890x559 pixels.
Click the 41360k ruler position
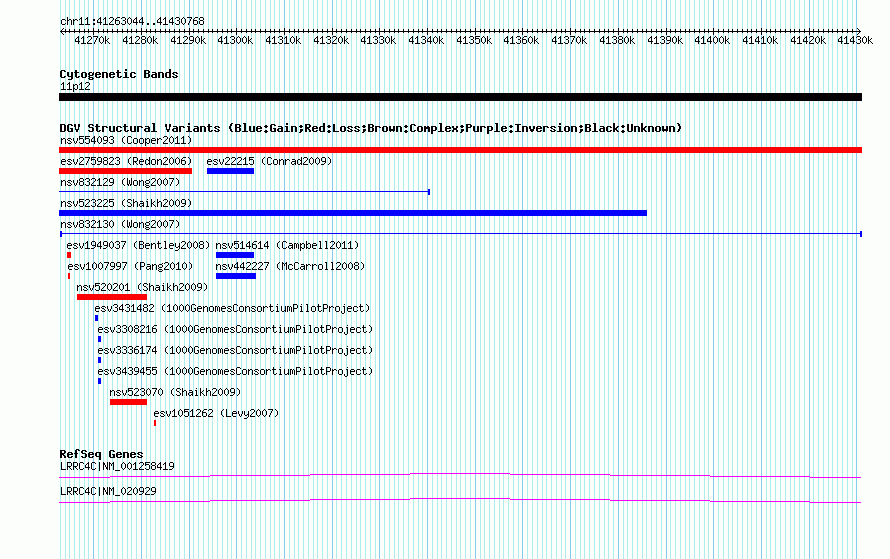(521, 40)
